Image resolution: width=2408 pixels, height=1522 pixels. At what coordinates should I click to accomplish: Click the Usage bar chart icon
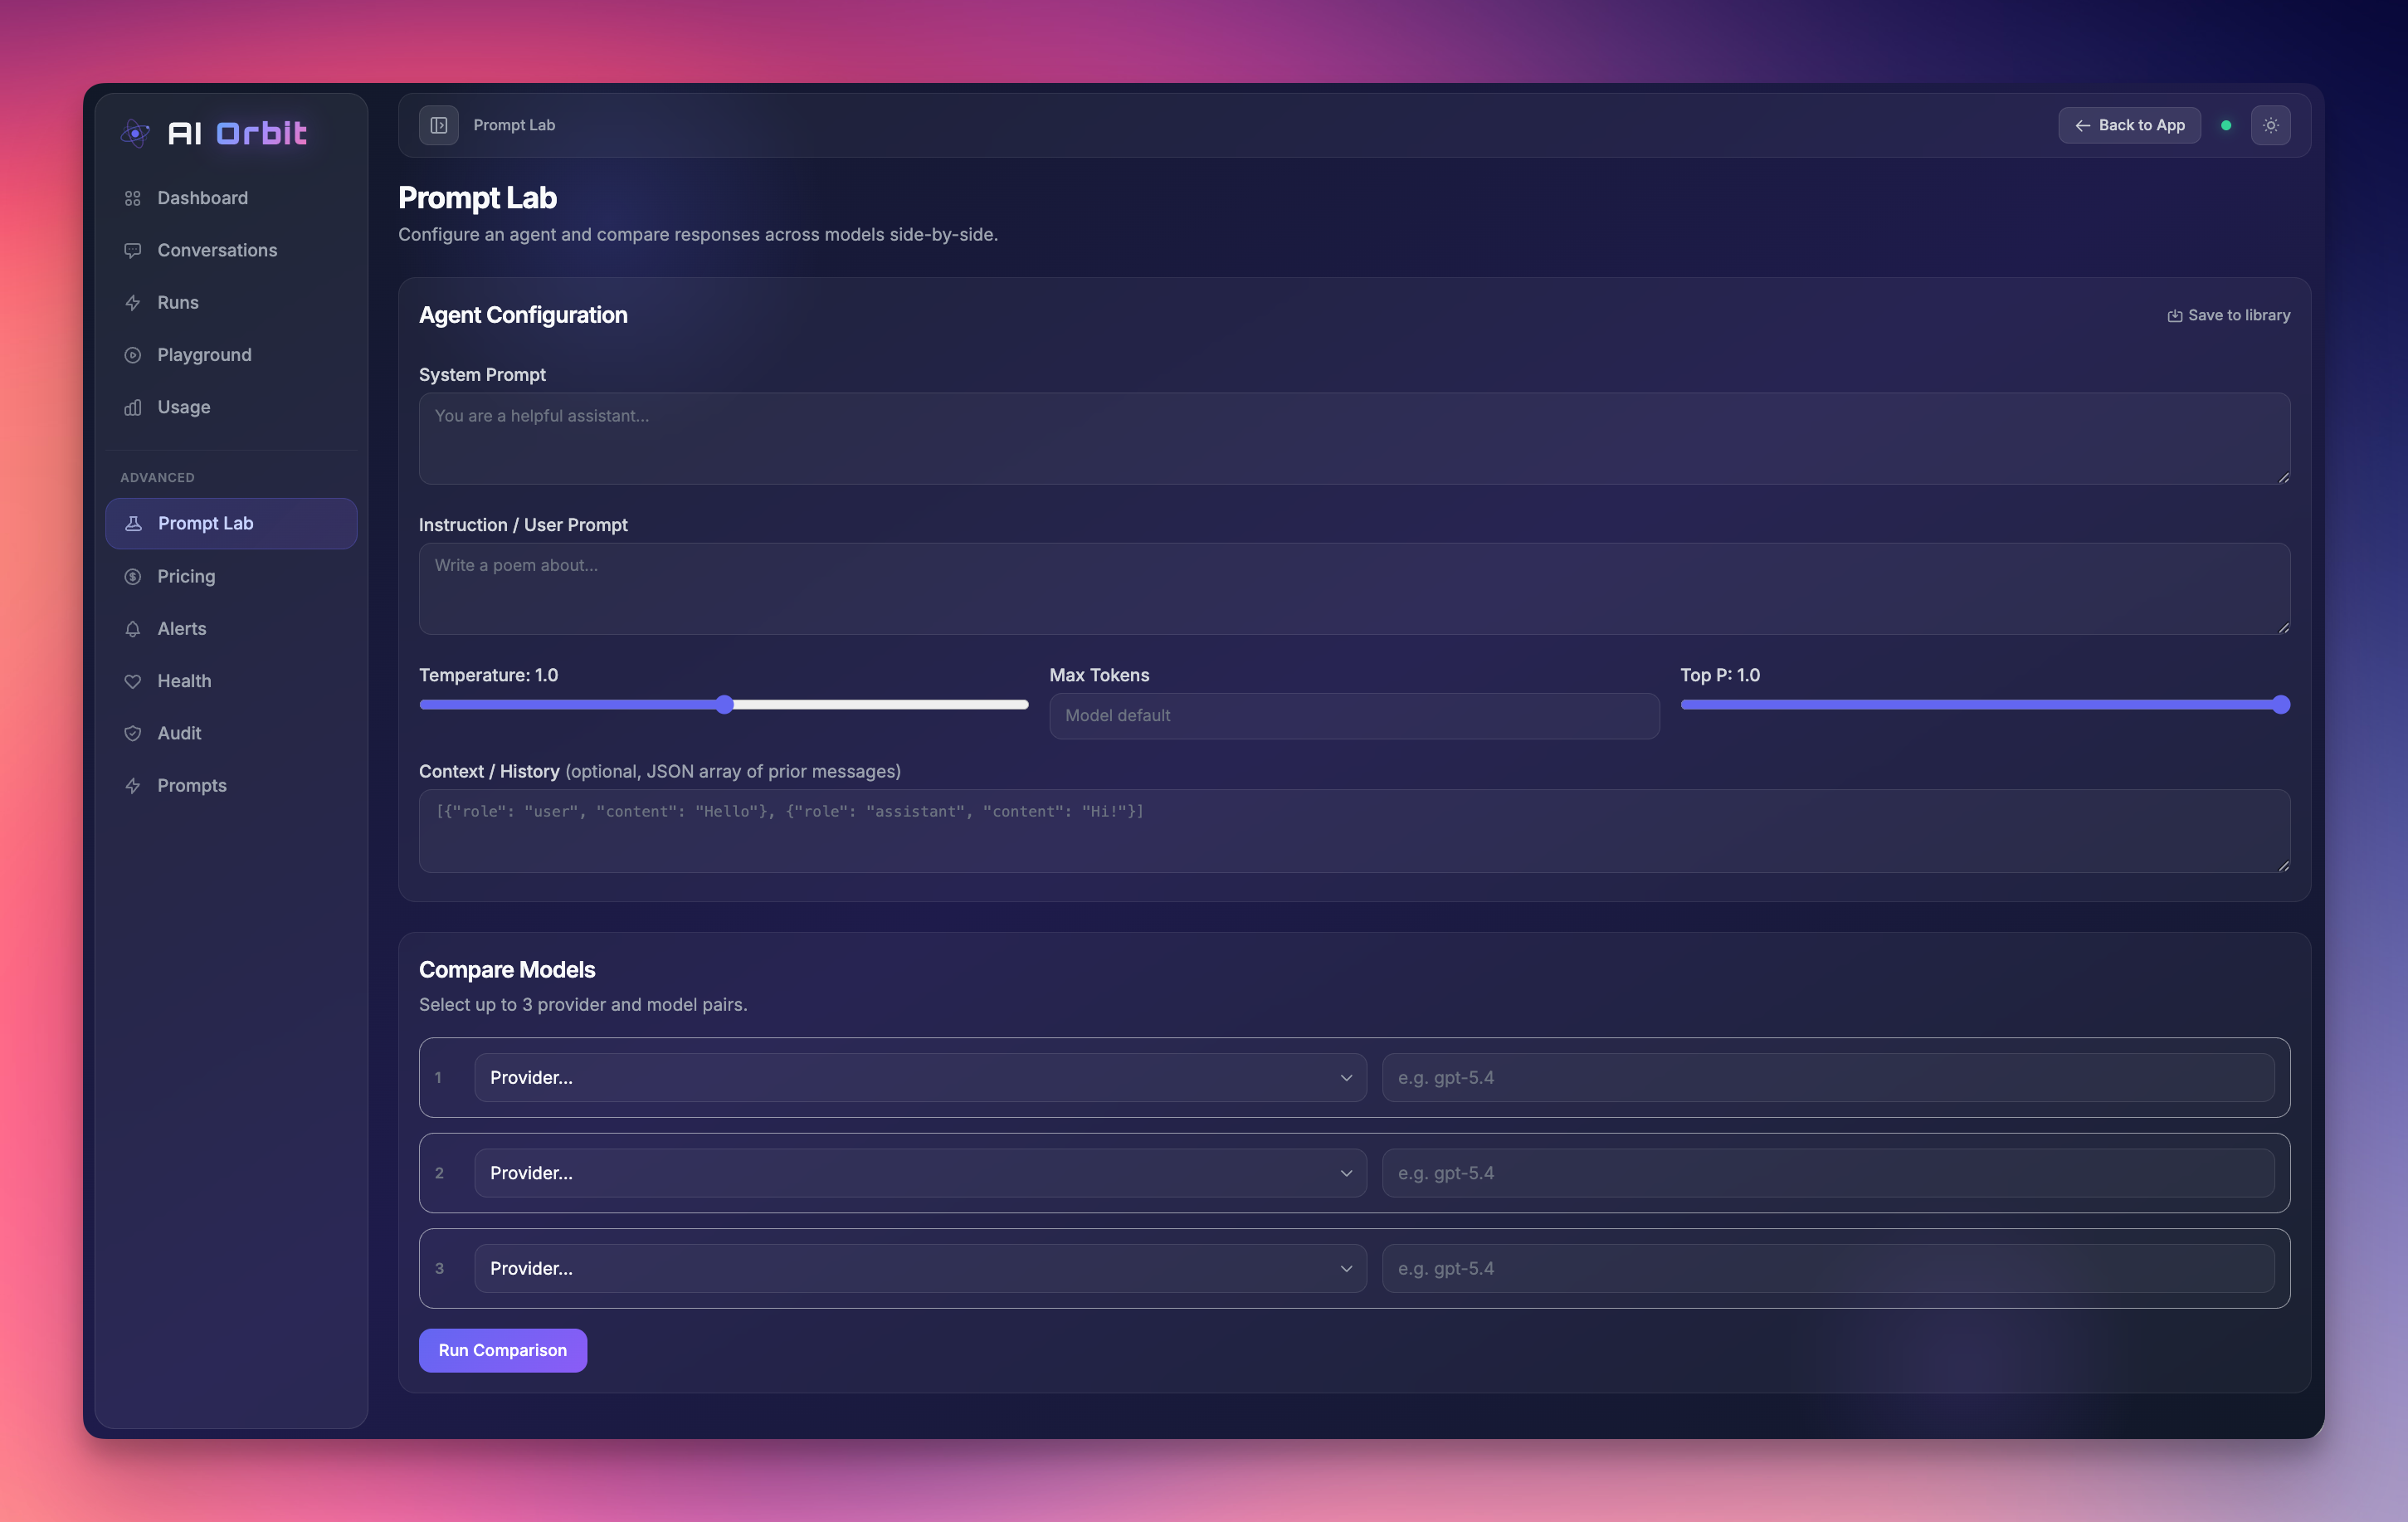132,407
